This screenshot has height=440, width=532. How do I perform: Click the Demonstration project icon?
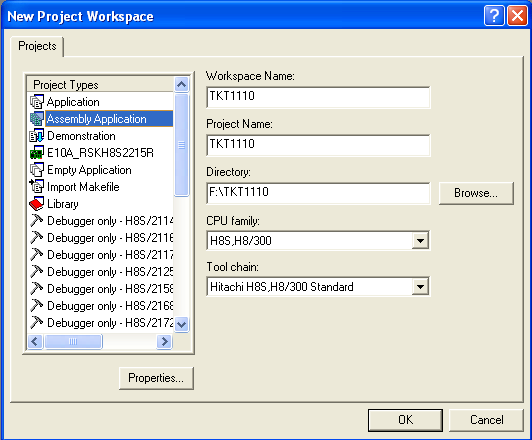click(x=37, y=136)
